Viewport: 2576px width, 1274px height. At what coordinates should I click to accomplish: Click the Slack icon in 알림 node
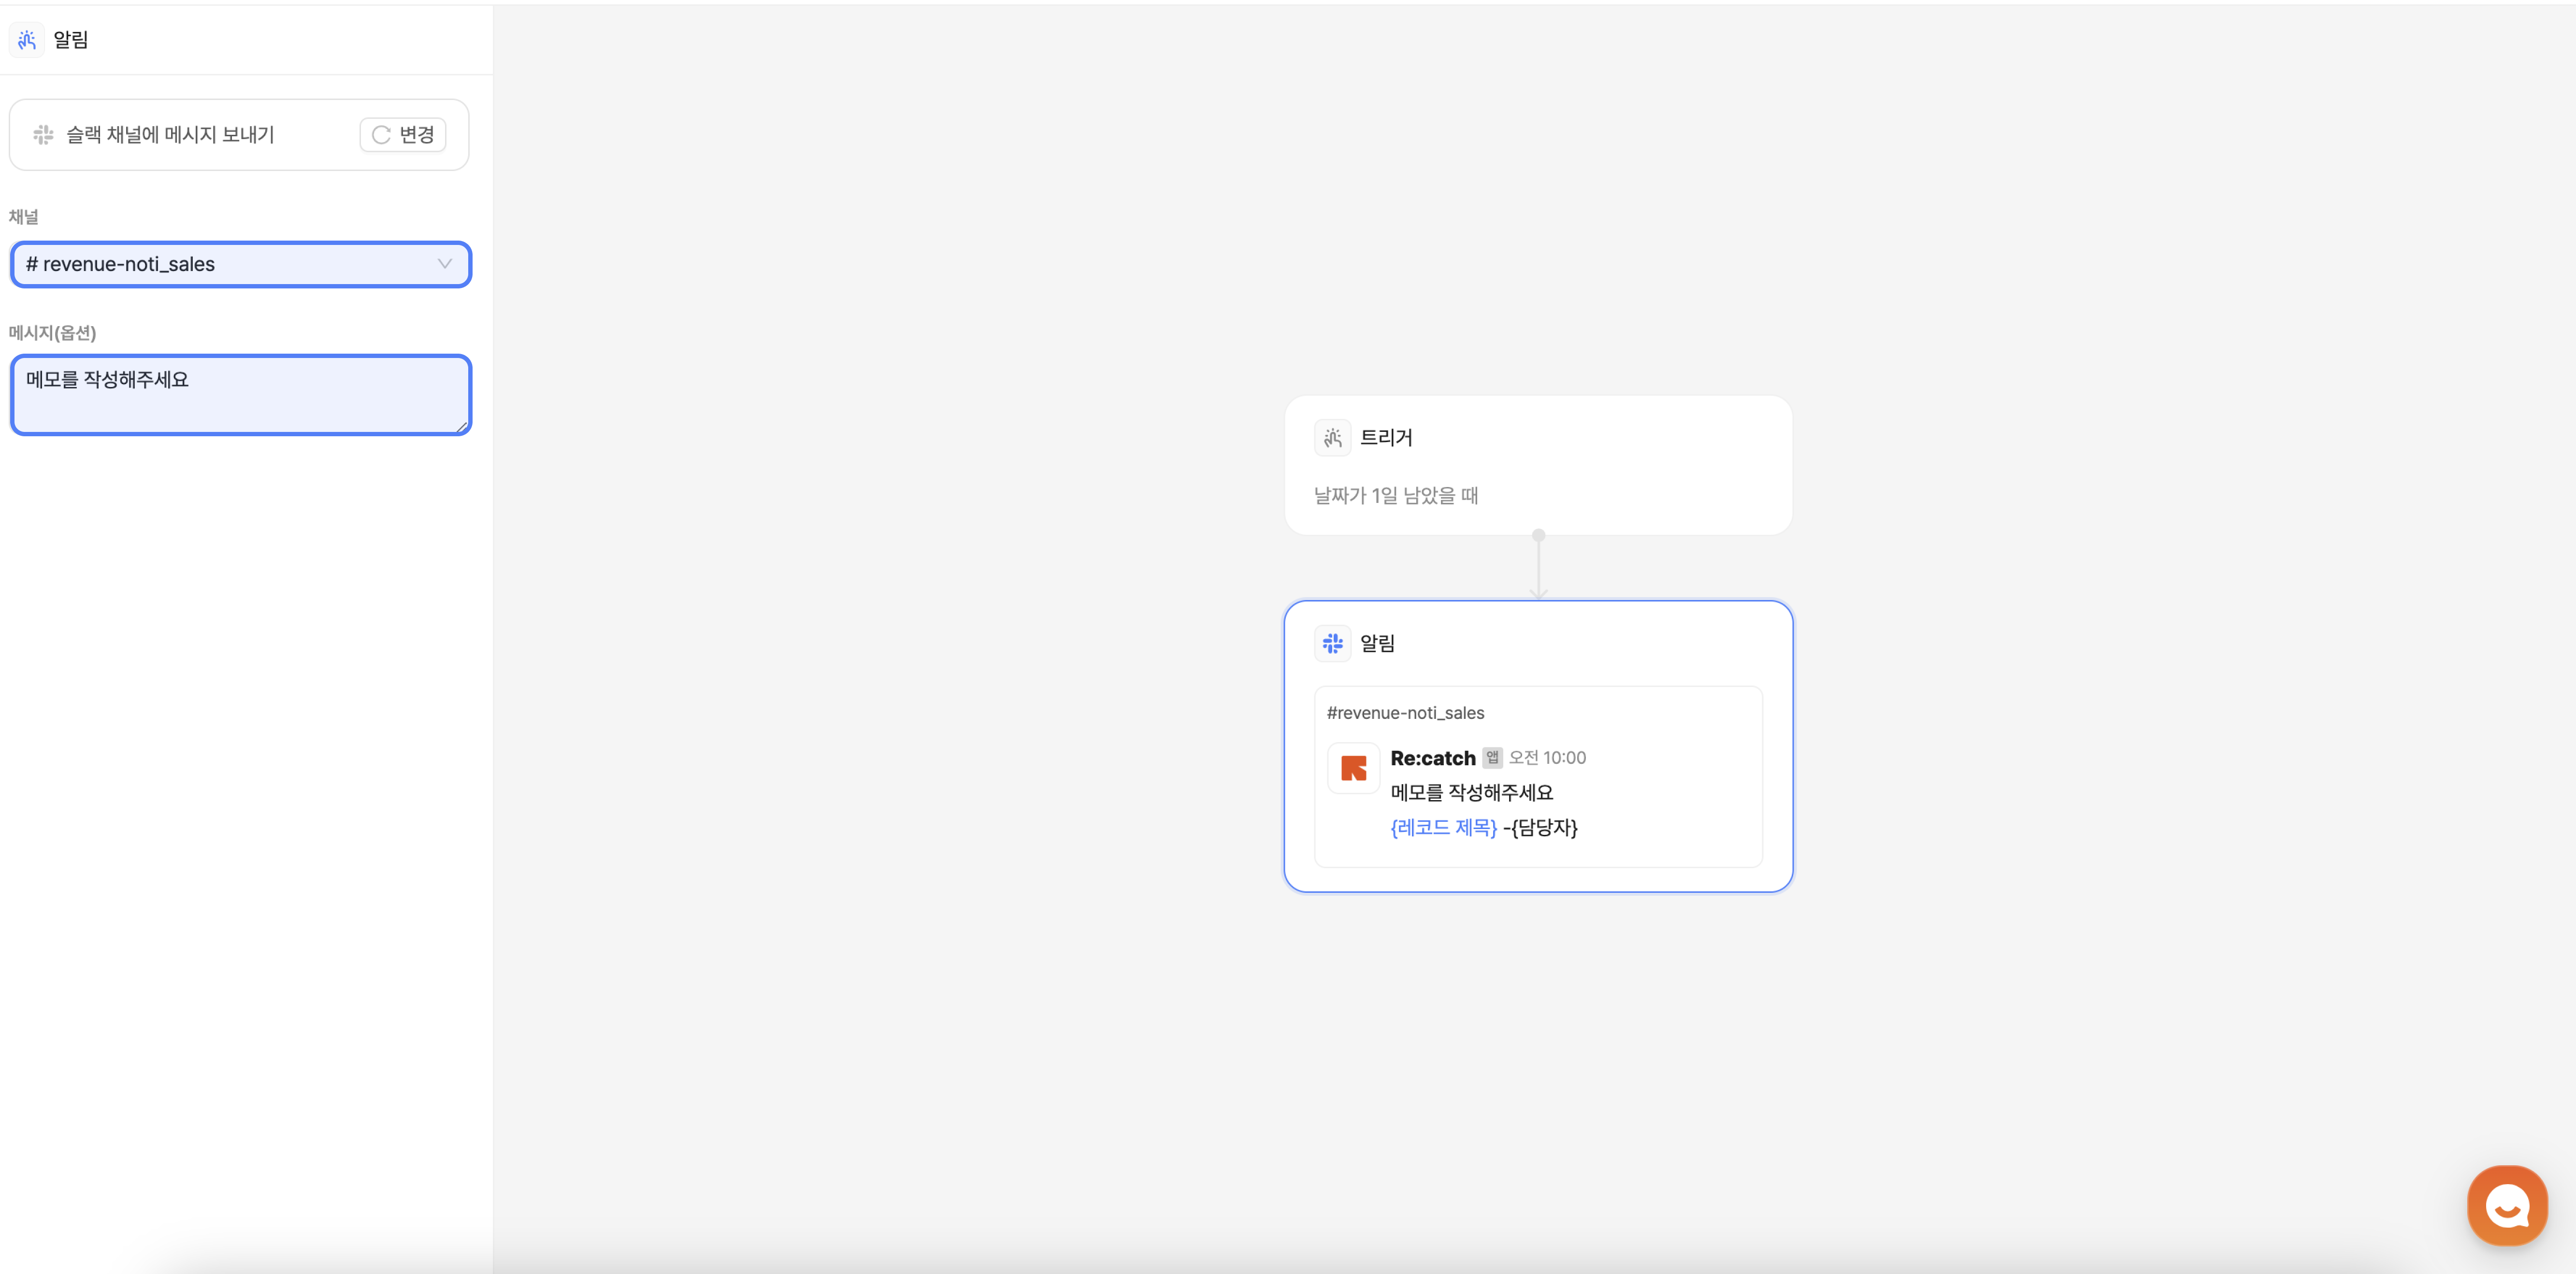click(x=1332, y=643)
